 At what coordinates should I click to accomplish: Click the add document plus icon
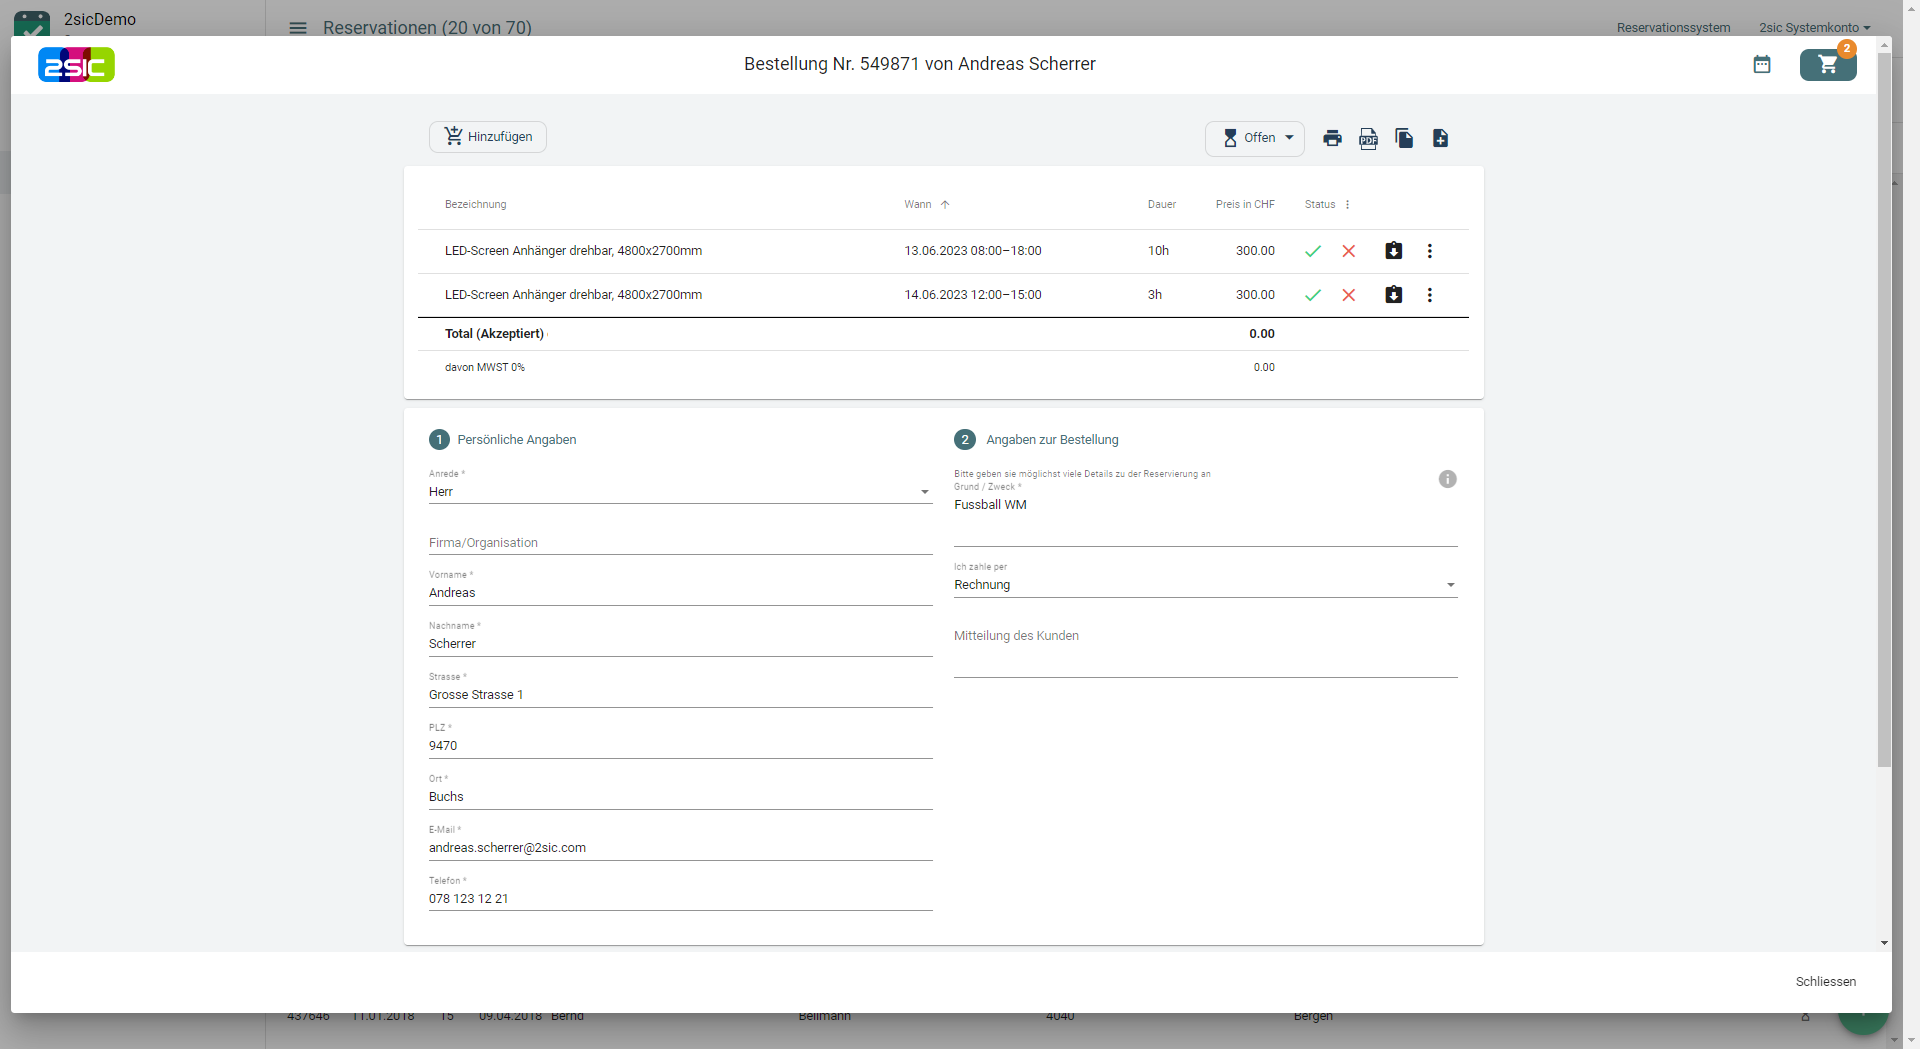1440,138
